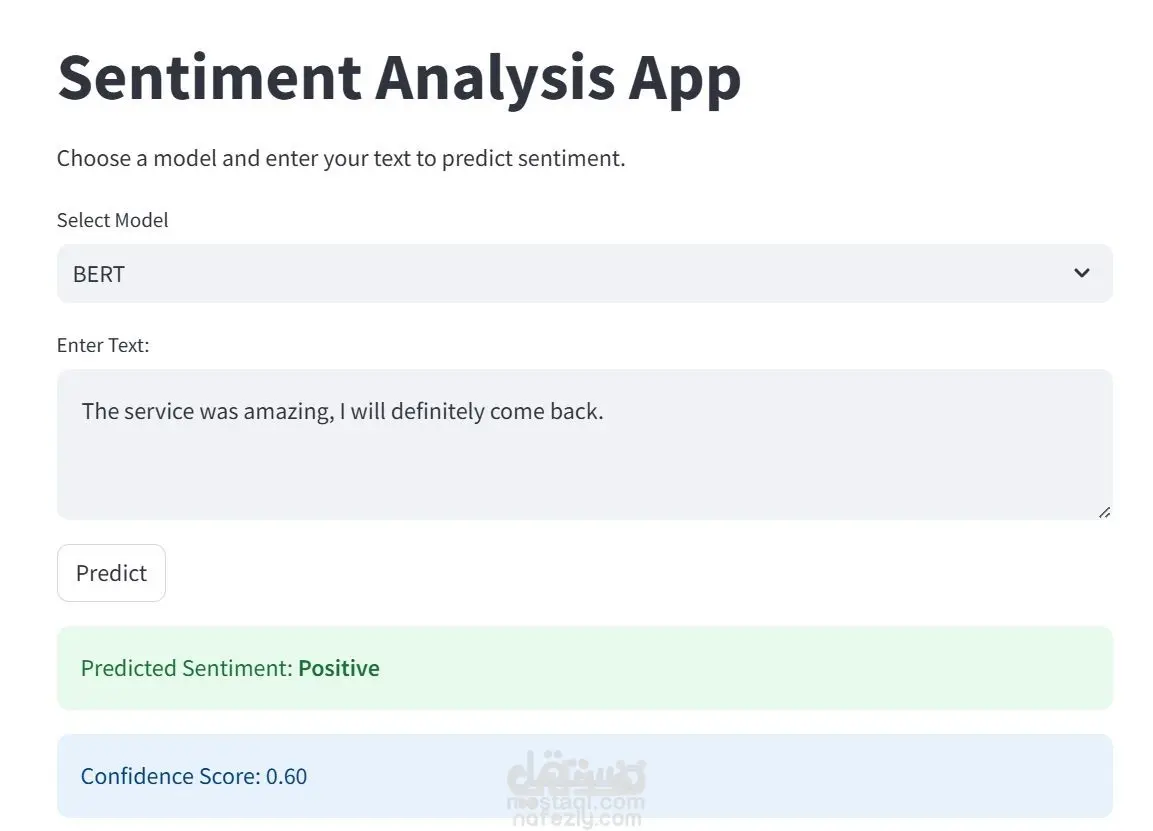Click the mostaql.com watermark text
This screenshot has height=831, width=1153.
[x=576, y=802]
